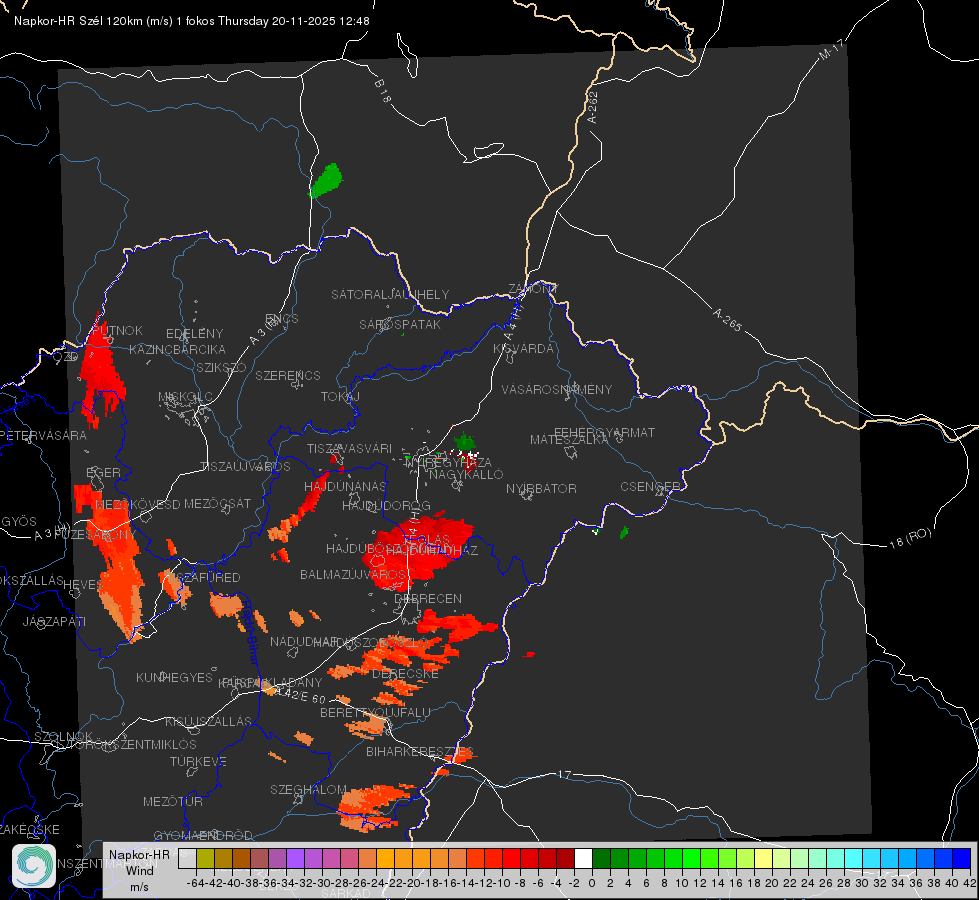Click the KUNHEGYES city label
979x900 pixels.
click(174, 677)
